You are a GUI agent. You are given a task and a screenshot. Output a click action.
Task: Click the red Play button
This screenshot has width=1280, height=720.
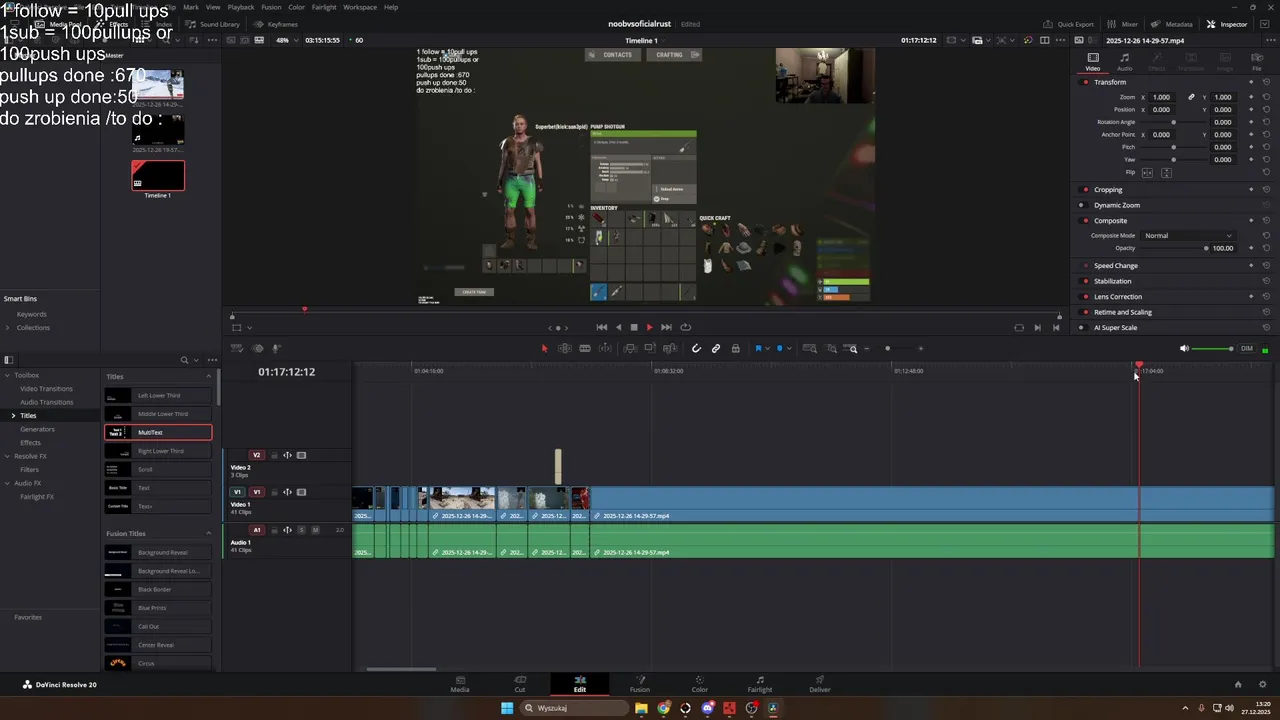click(x=649, y=327)
